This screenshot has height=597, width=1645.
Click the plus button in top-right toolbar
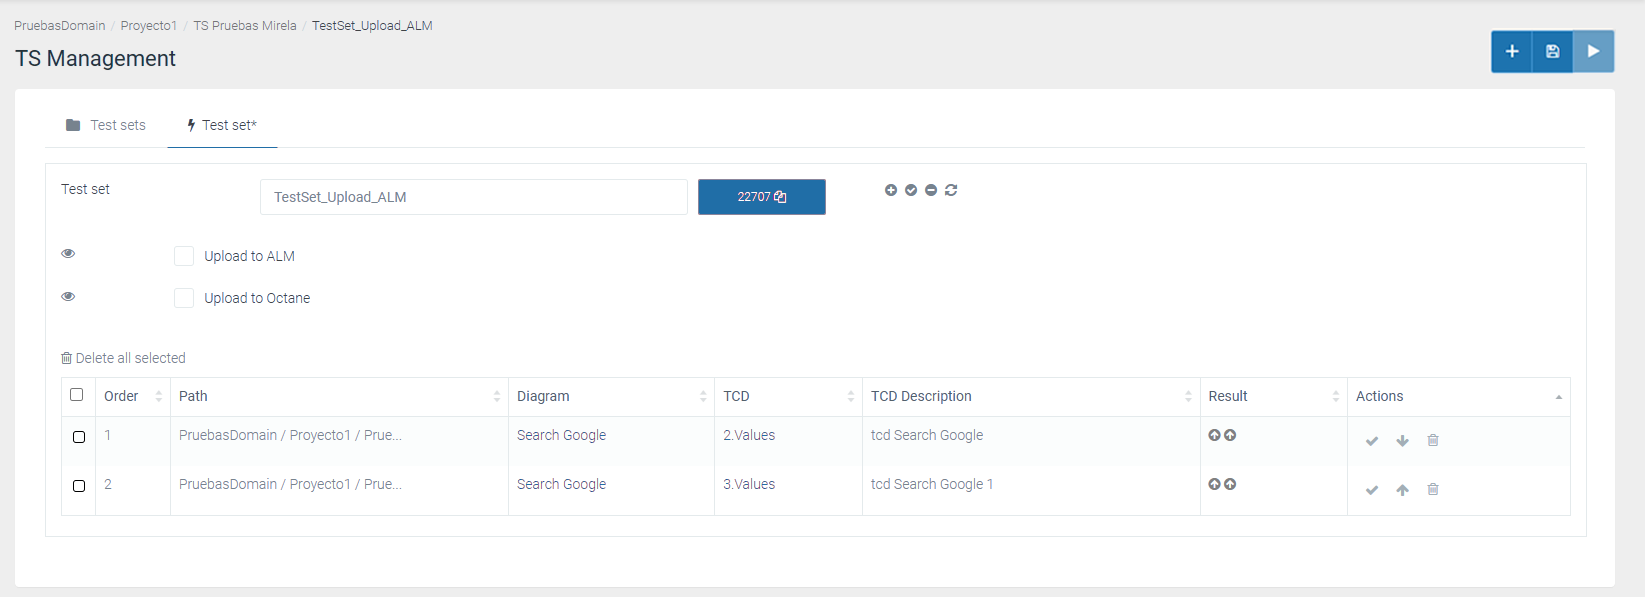1511,51
